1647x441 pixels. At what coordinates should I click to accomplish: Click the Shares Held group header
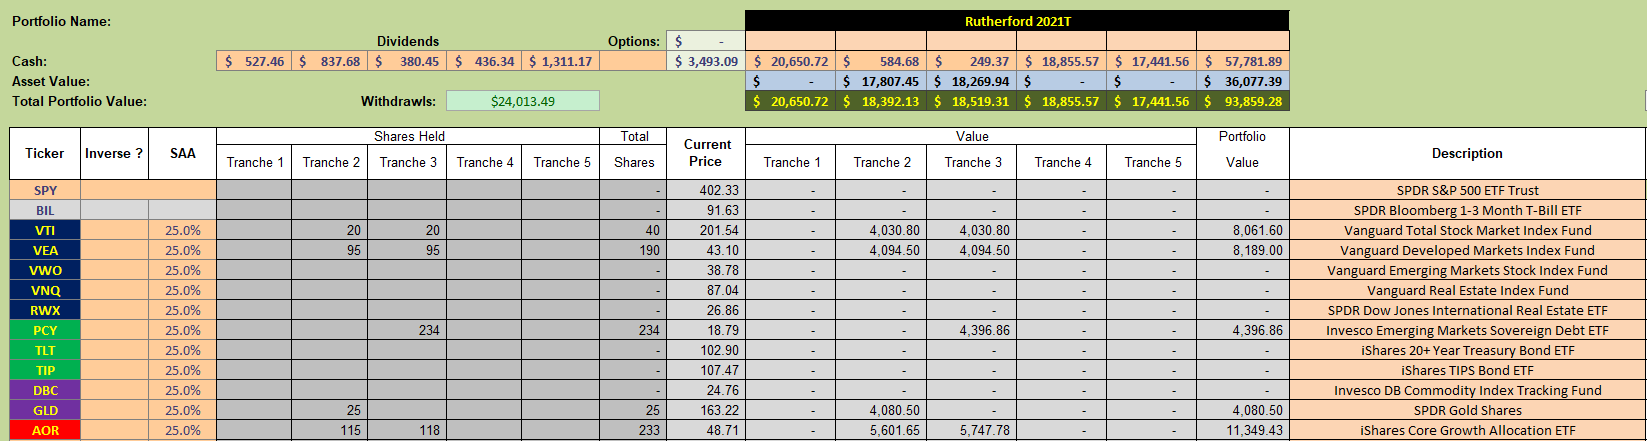tap(409, 137)
